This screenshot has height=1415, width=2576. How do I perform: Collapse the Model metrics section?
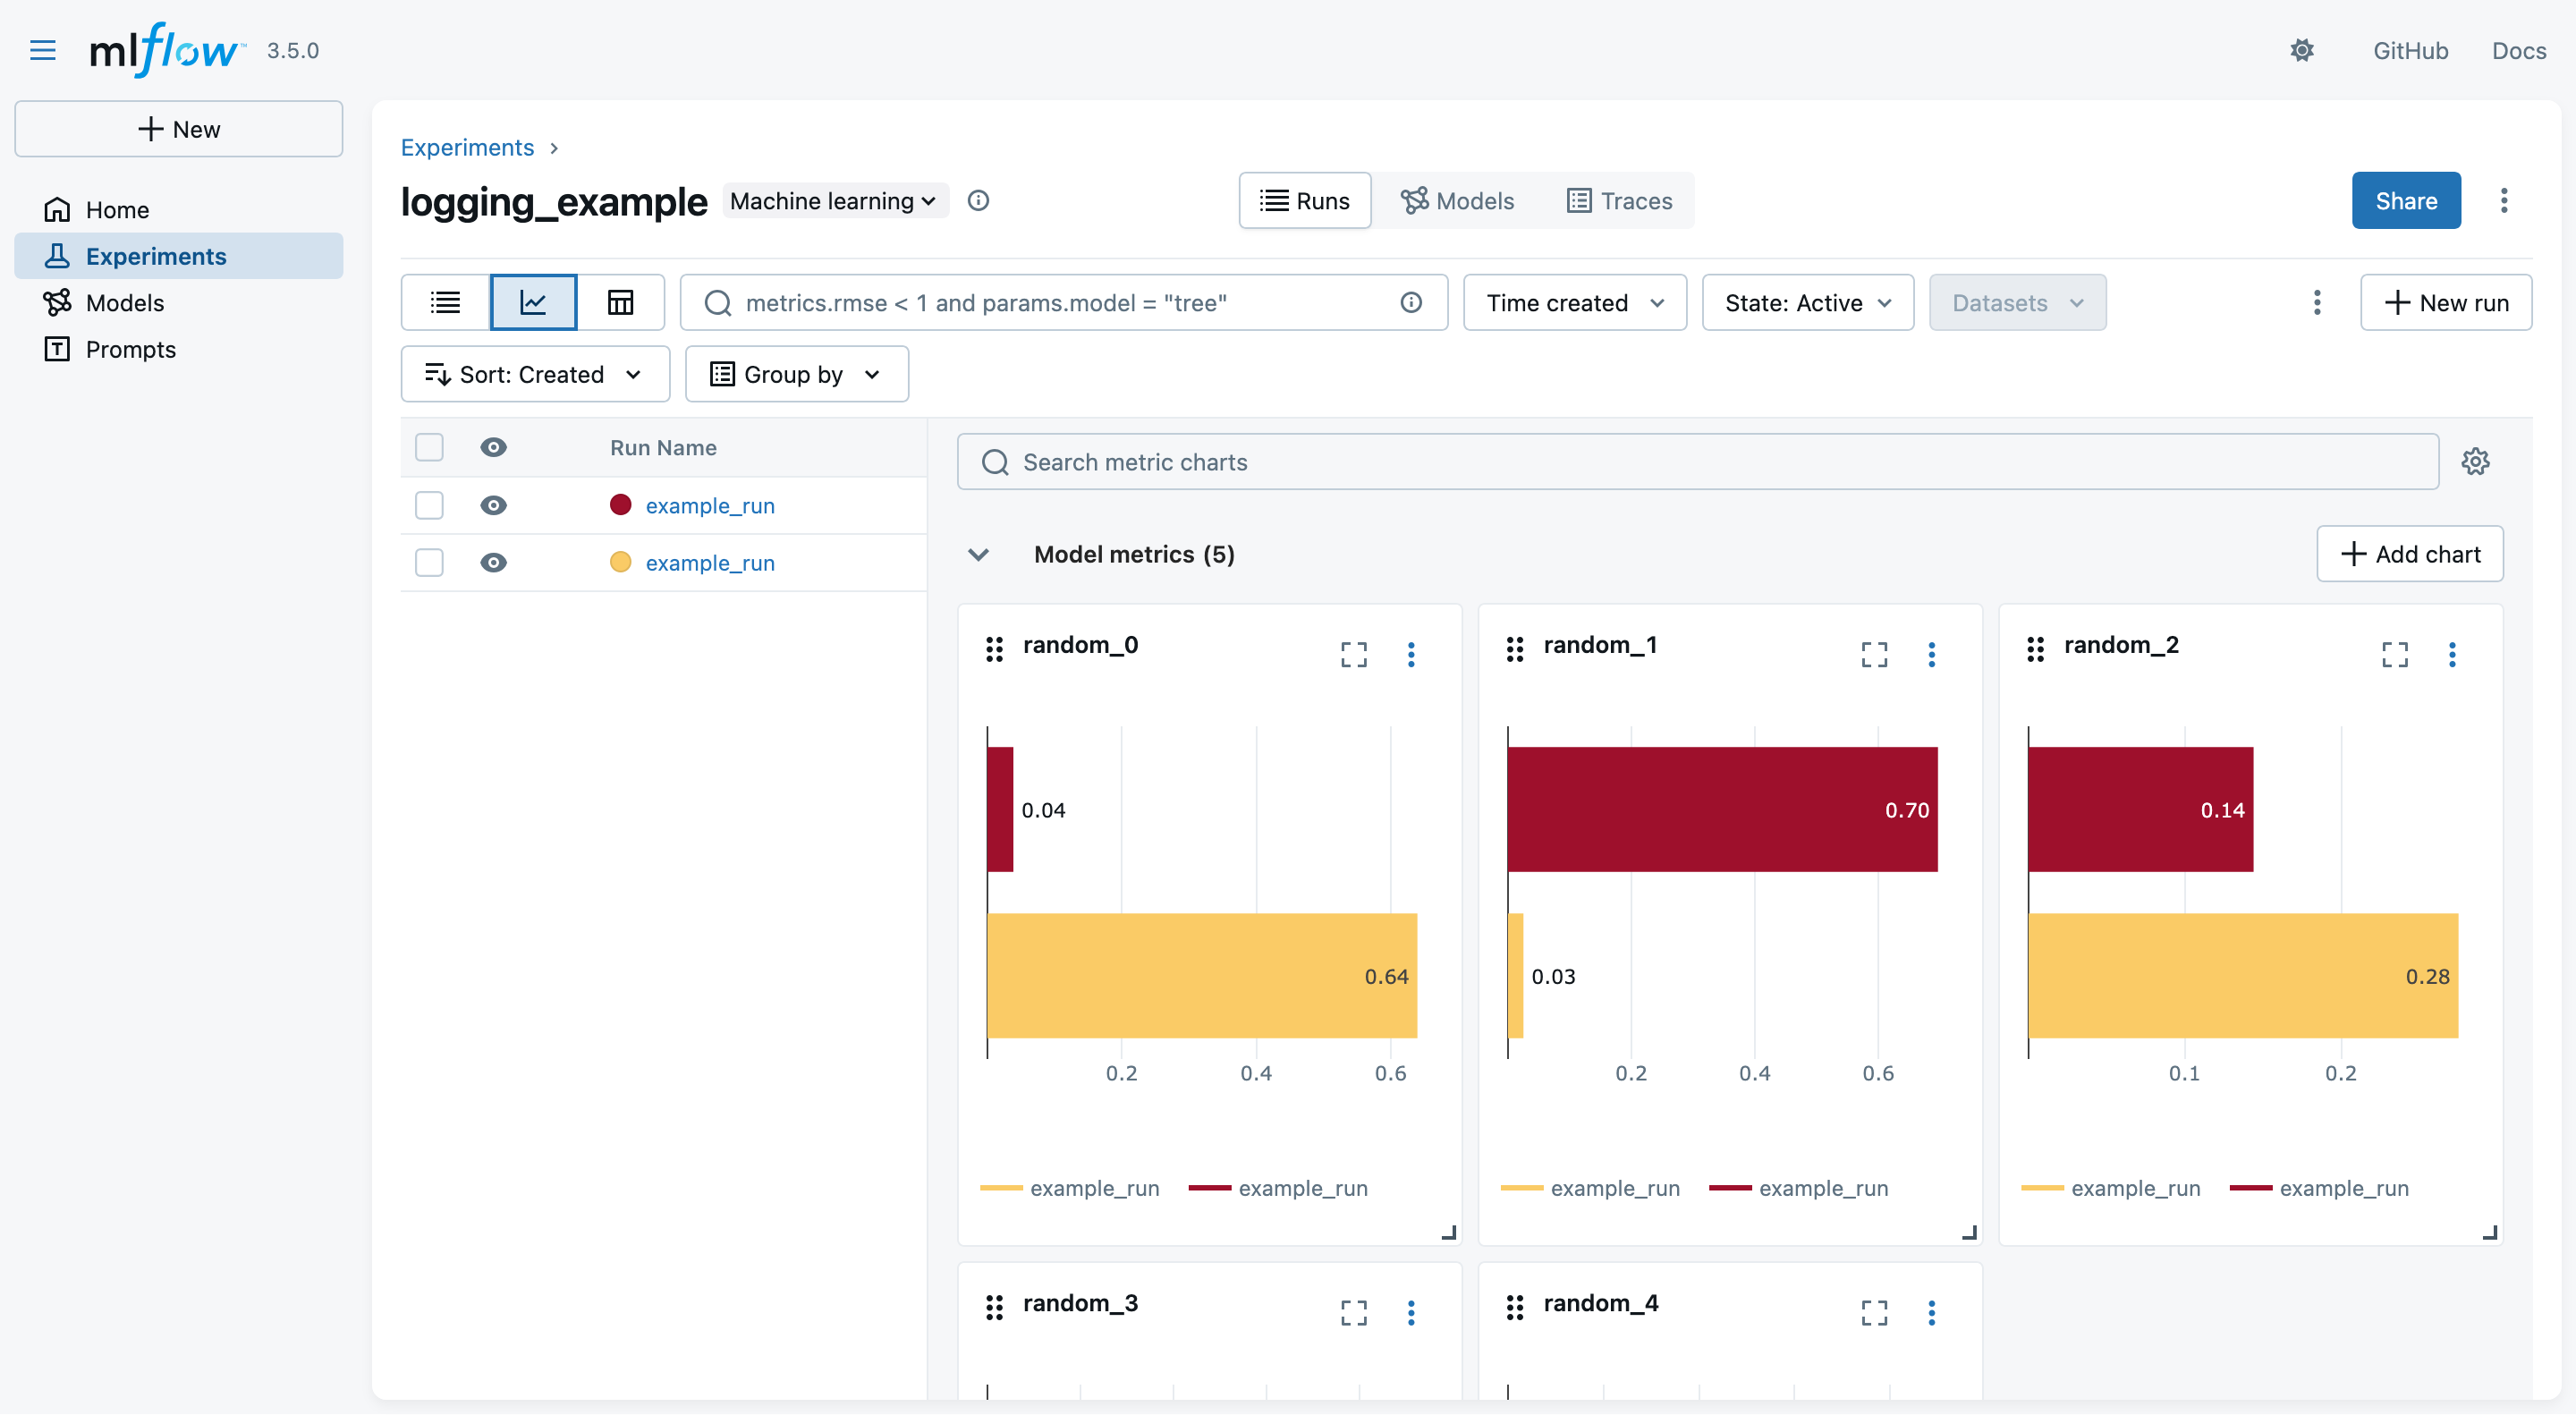(978, 554)
